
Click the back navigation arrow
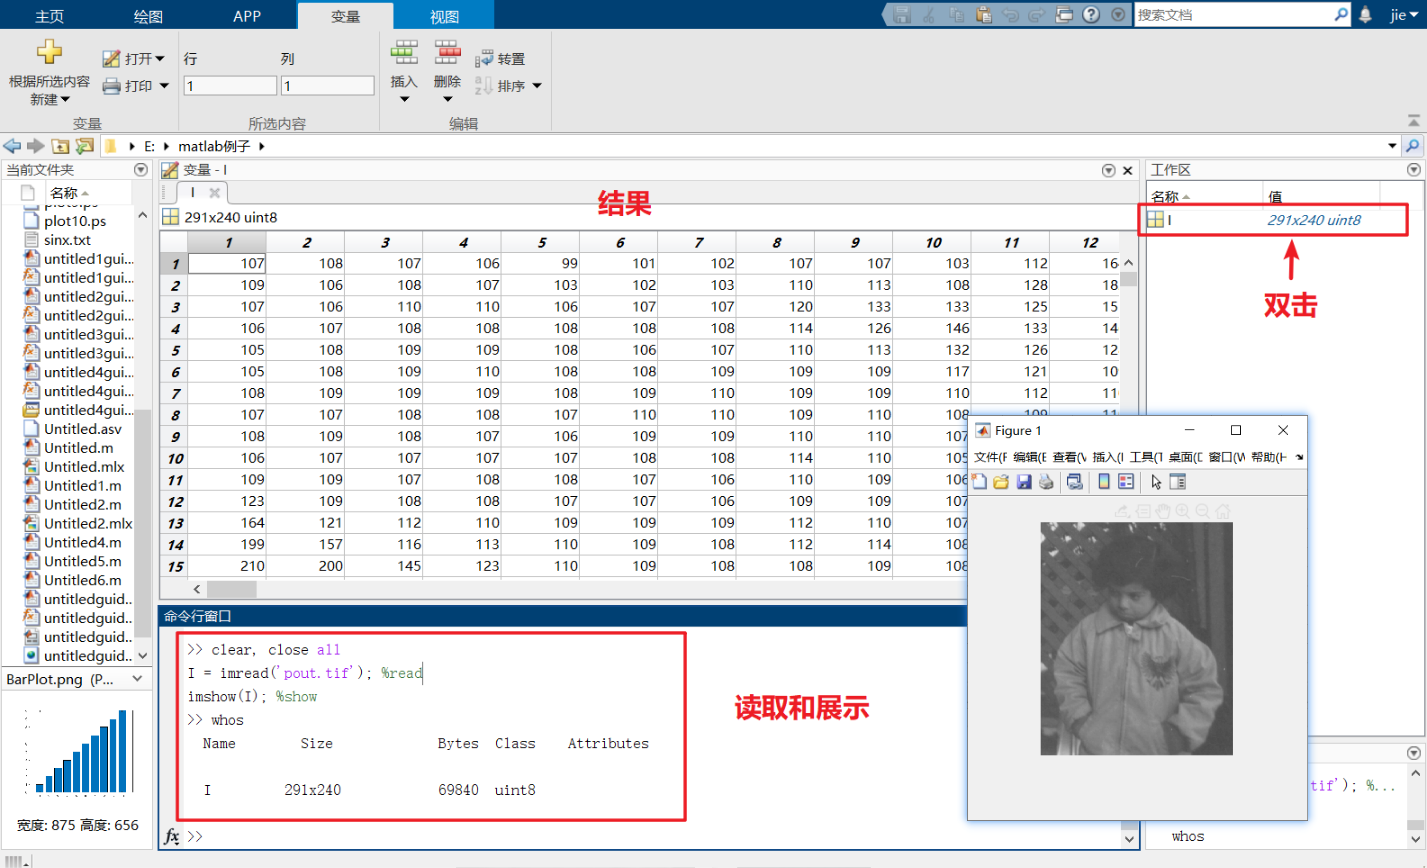(x=11, y=145)
